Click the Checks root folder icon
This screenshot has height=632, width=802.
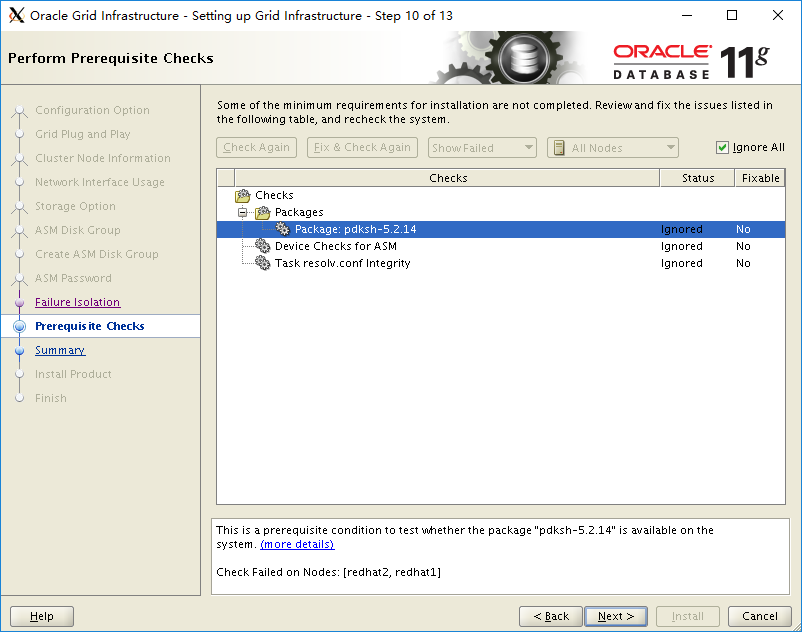click(242, 195)
